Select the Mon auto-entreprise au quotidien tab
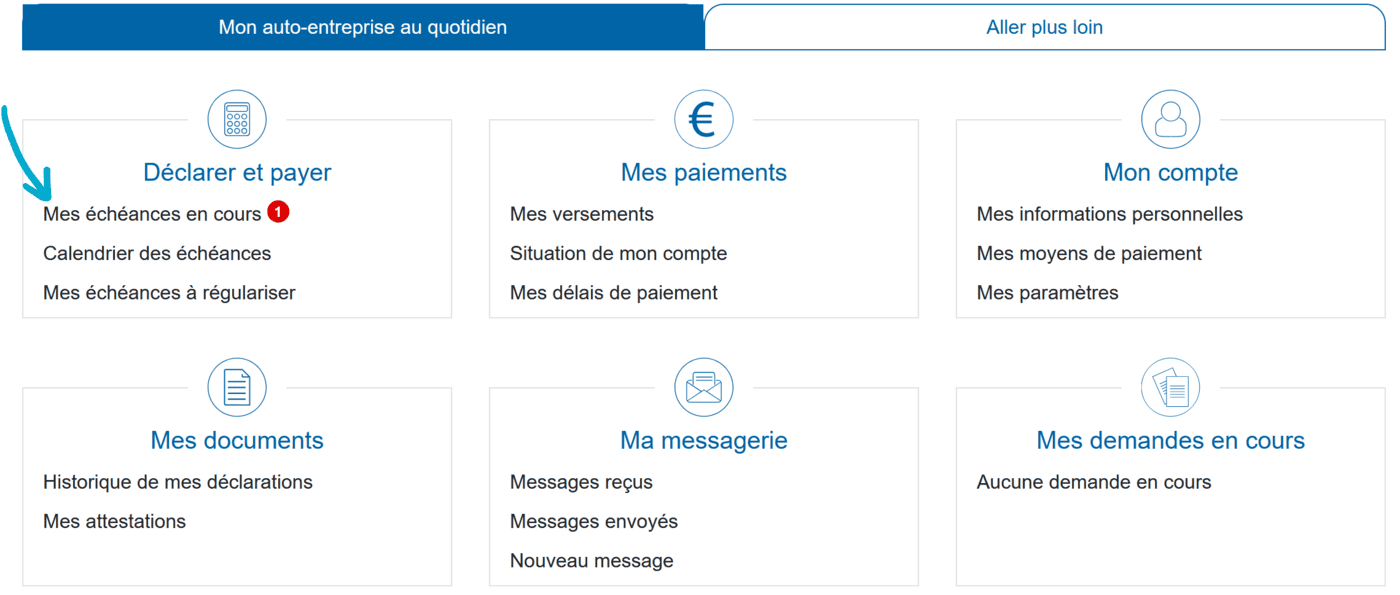Viewport: 1400px width, 595px height. pos(363,27)
